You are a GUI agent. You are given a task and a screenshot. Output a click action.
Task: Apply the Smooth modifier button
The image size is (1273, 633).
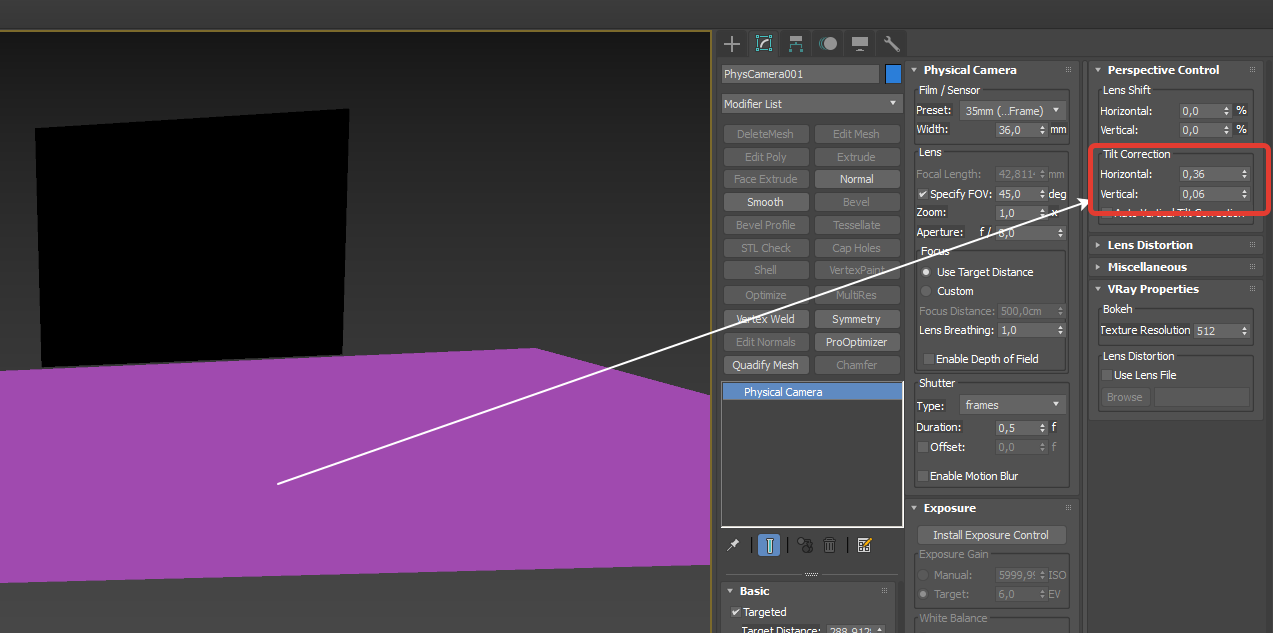(x=765, y=202)
